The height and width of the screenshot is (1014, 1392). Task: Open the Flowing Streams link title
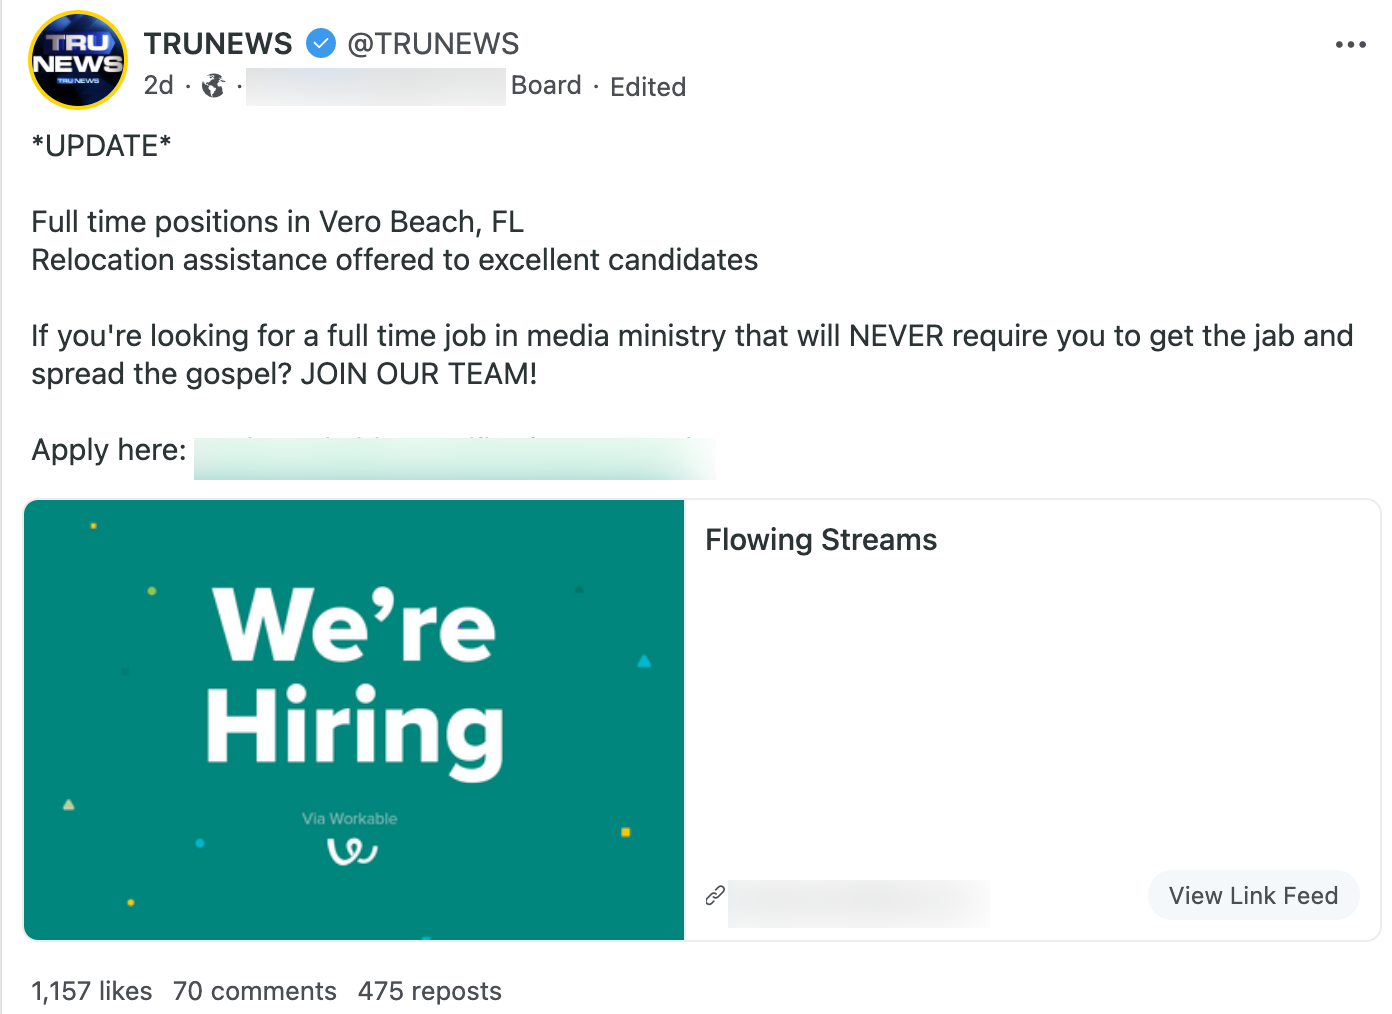821,540
